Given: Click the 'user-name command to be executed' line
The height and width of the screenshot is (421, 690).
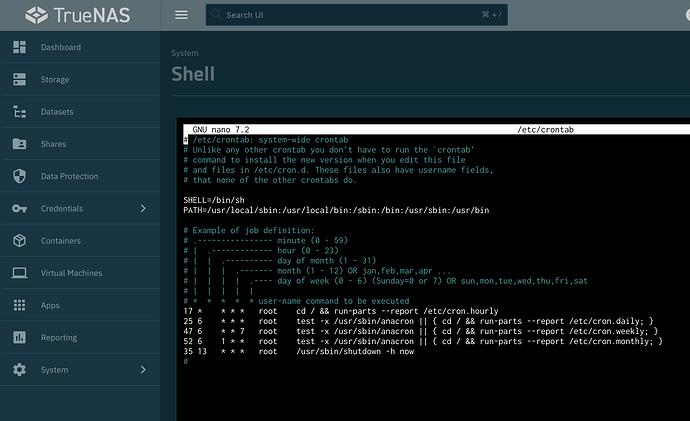Looking at the screenshot, I should (x=297, y=301).
